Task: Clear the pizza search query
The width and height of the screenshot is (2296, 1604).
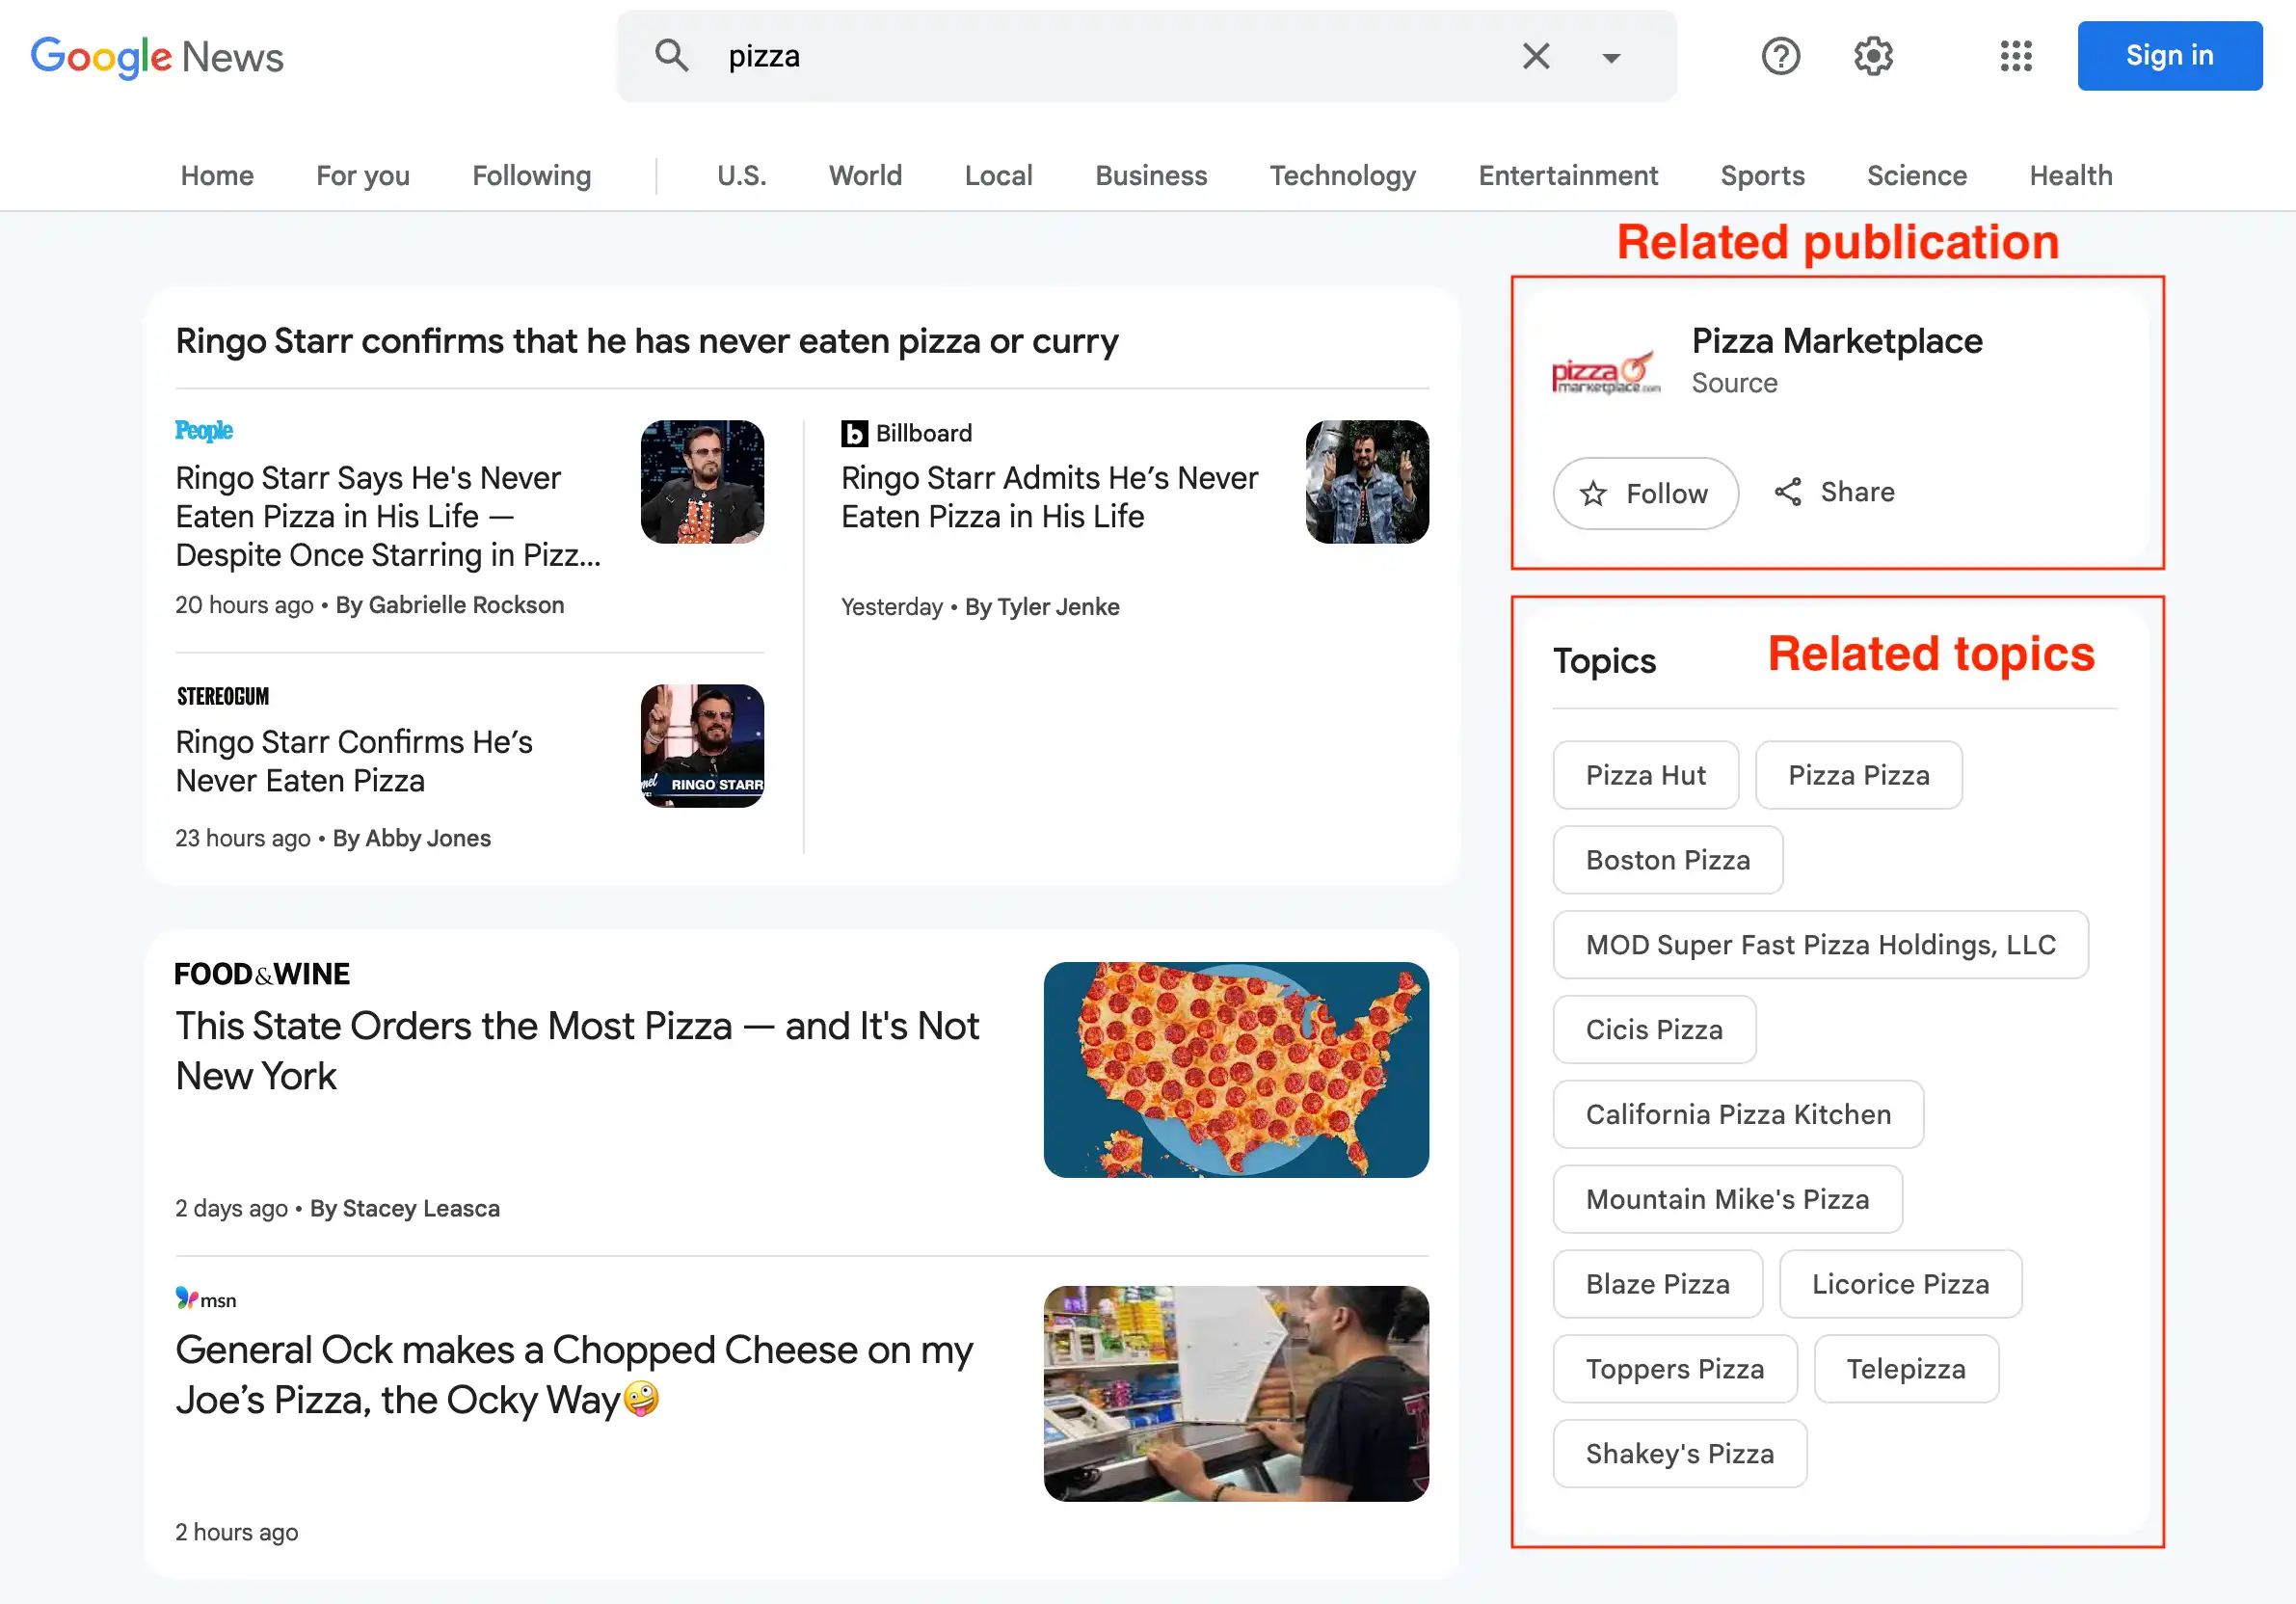Action: [1536, 56]
